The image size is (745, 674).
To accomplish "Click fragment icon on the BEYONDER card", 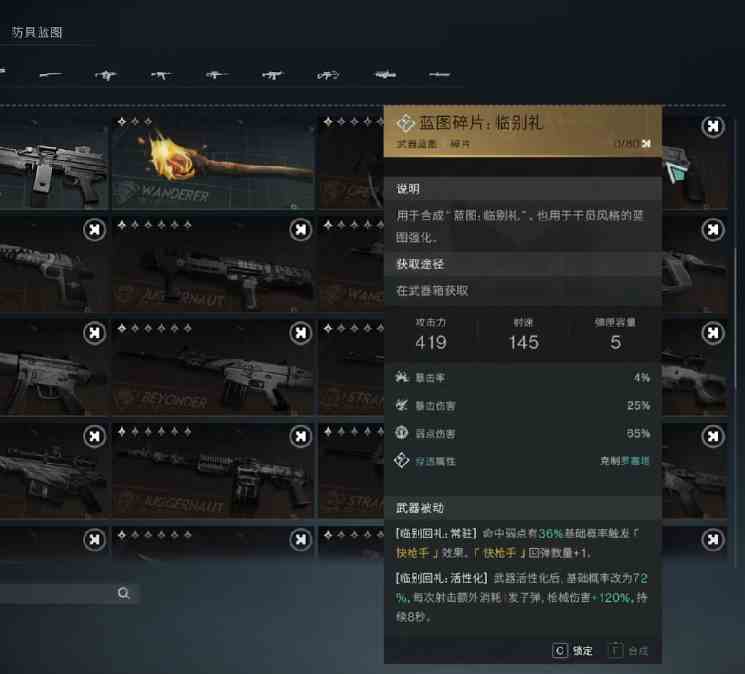I will [x=301, y=333].
